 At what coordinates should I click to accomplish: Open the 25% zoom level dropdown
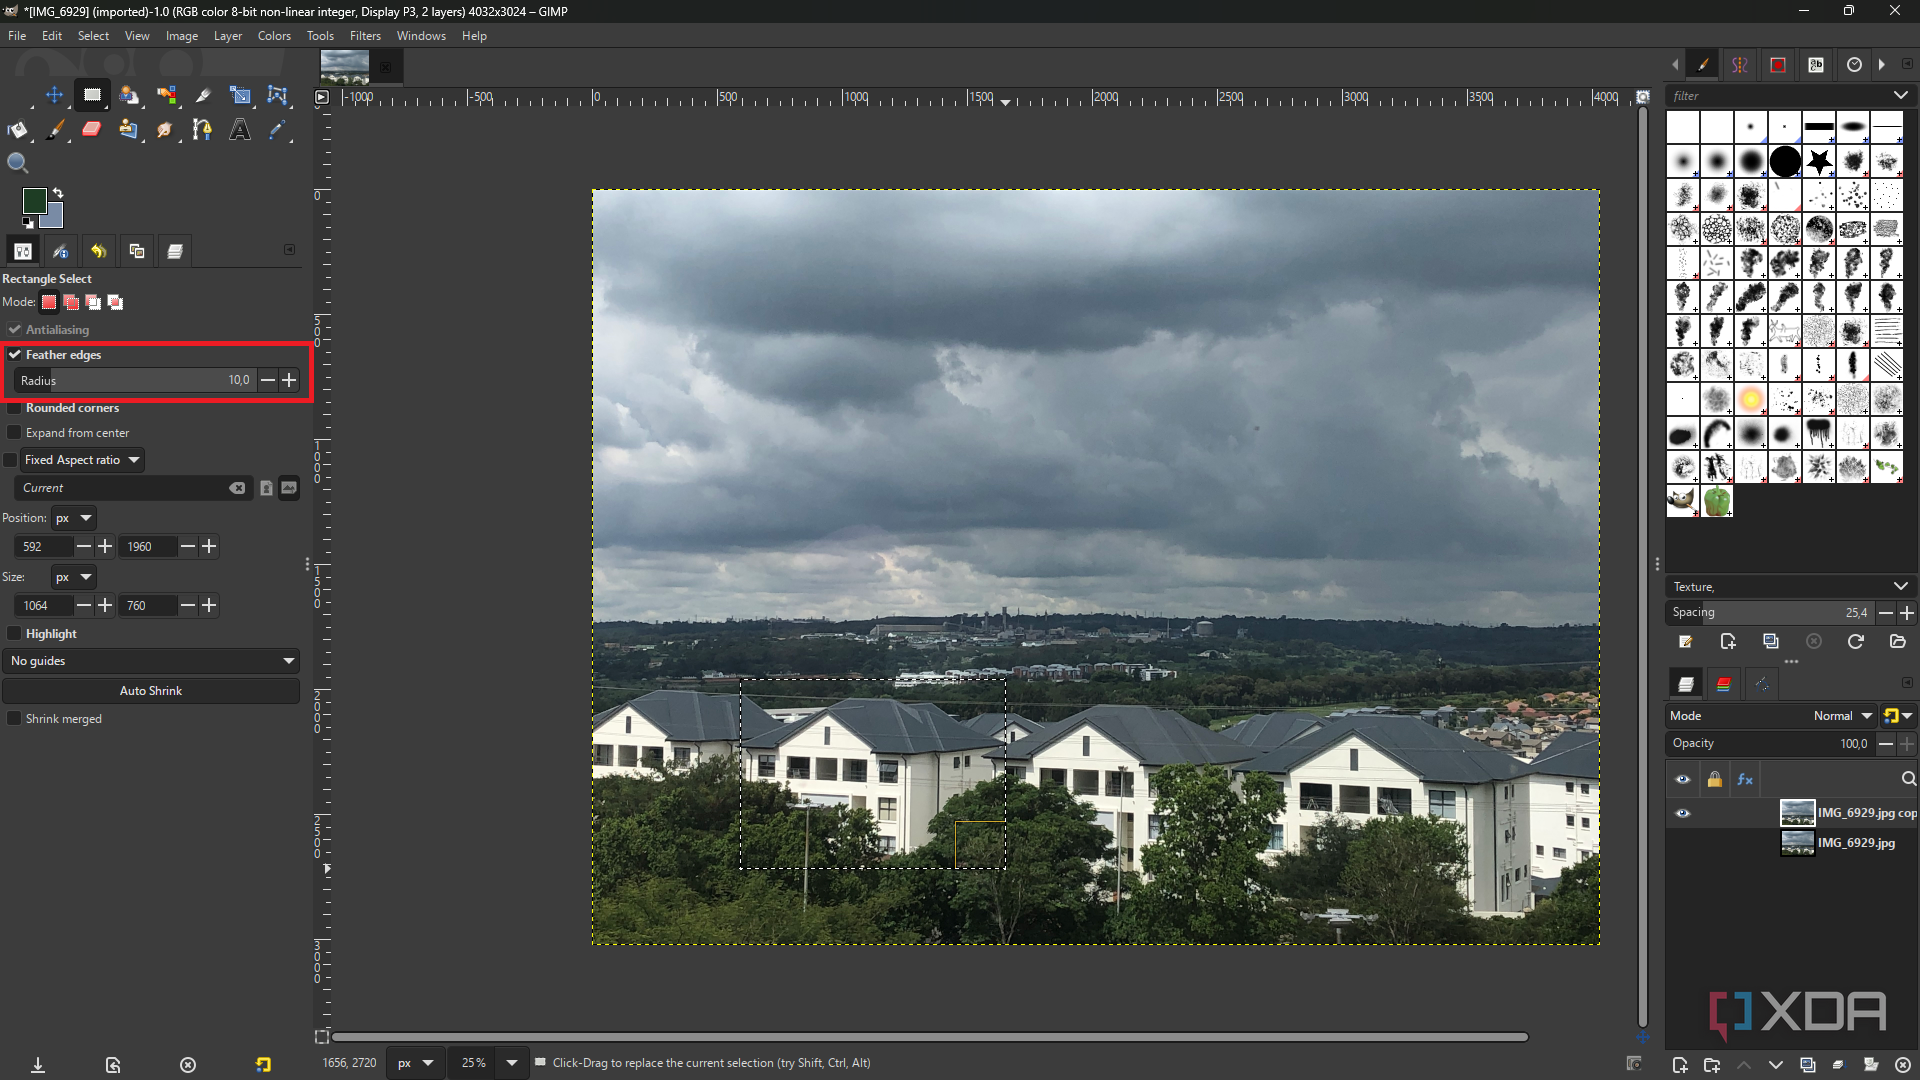coord(512,1063)
